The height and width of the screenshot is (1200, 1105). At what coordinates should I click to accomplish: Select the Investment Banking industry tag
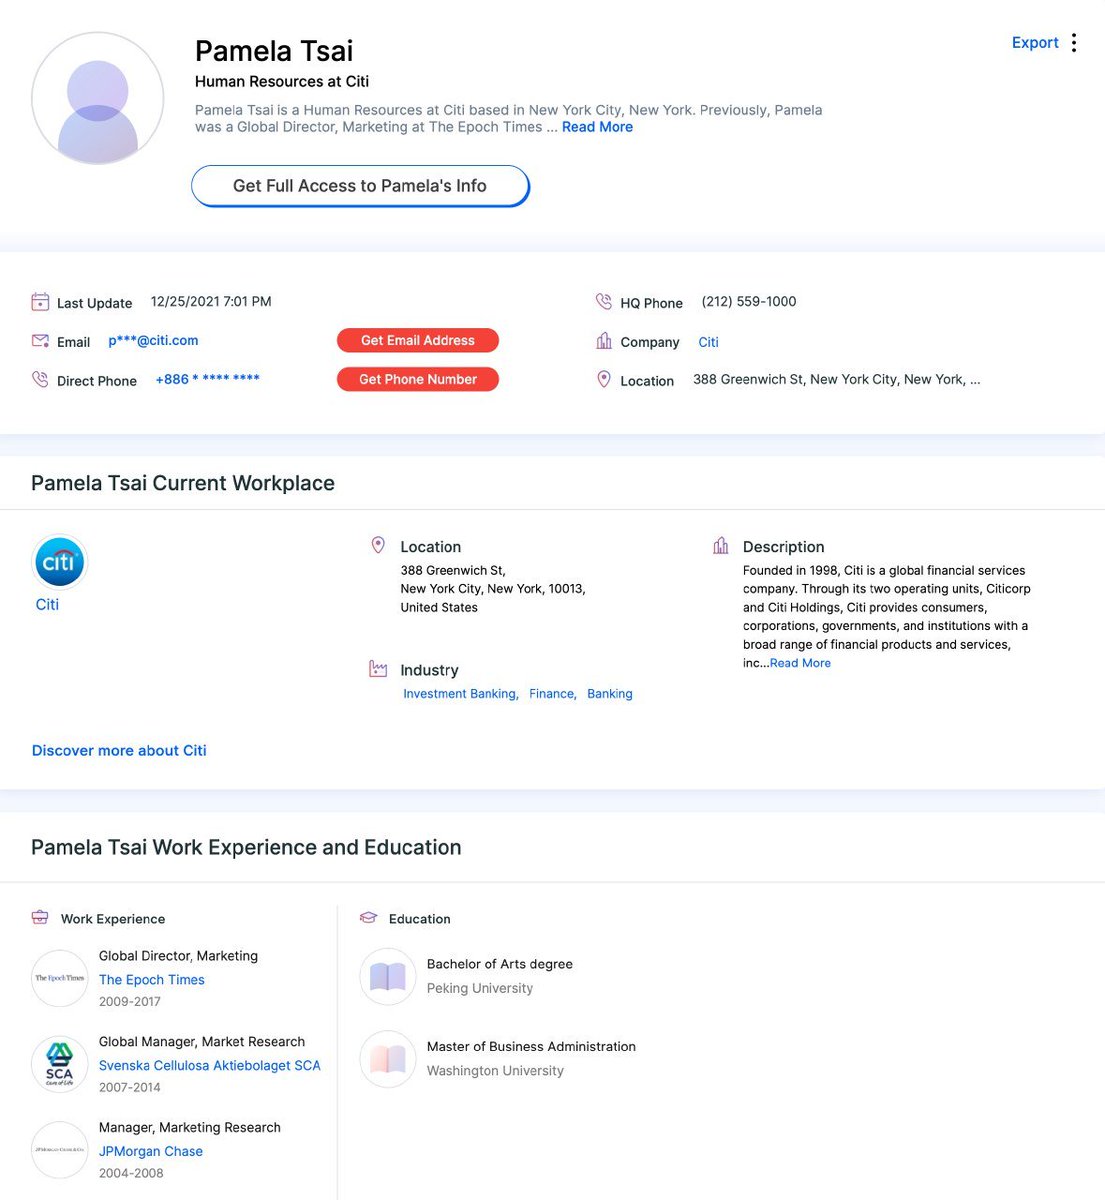click(x=461, y=694)
